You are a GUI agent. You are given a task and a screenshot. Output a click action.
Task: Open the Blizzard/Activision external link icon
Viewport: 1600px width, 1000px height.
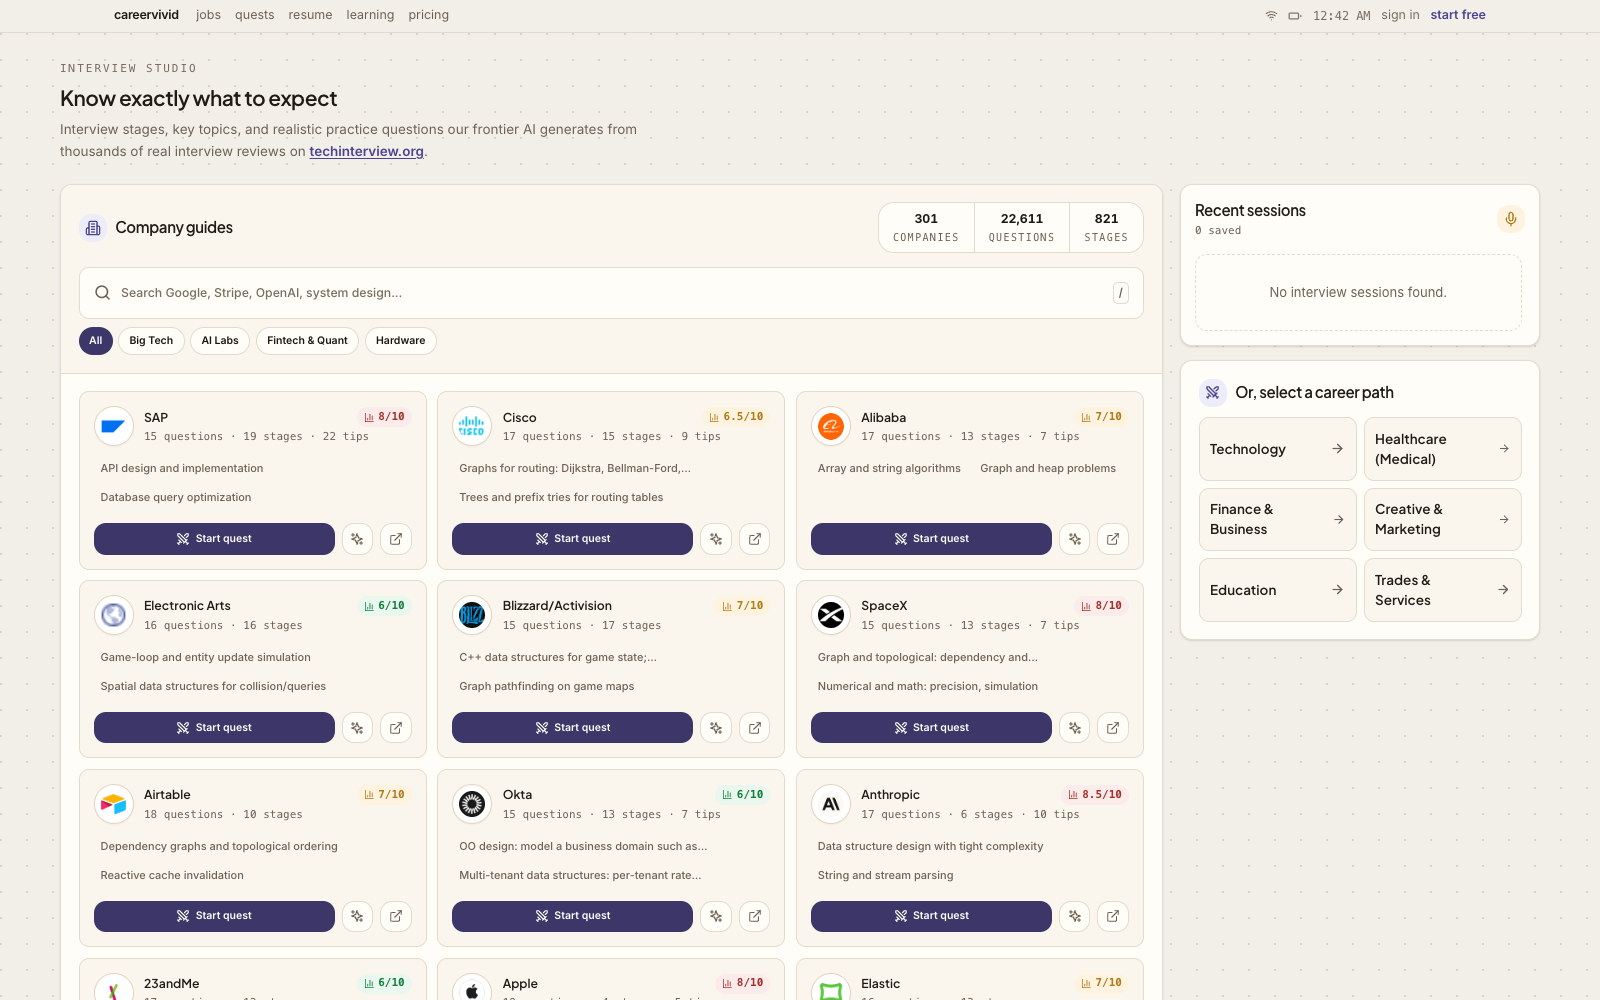click(x=755, y=728)
